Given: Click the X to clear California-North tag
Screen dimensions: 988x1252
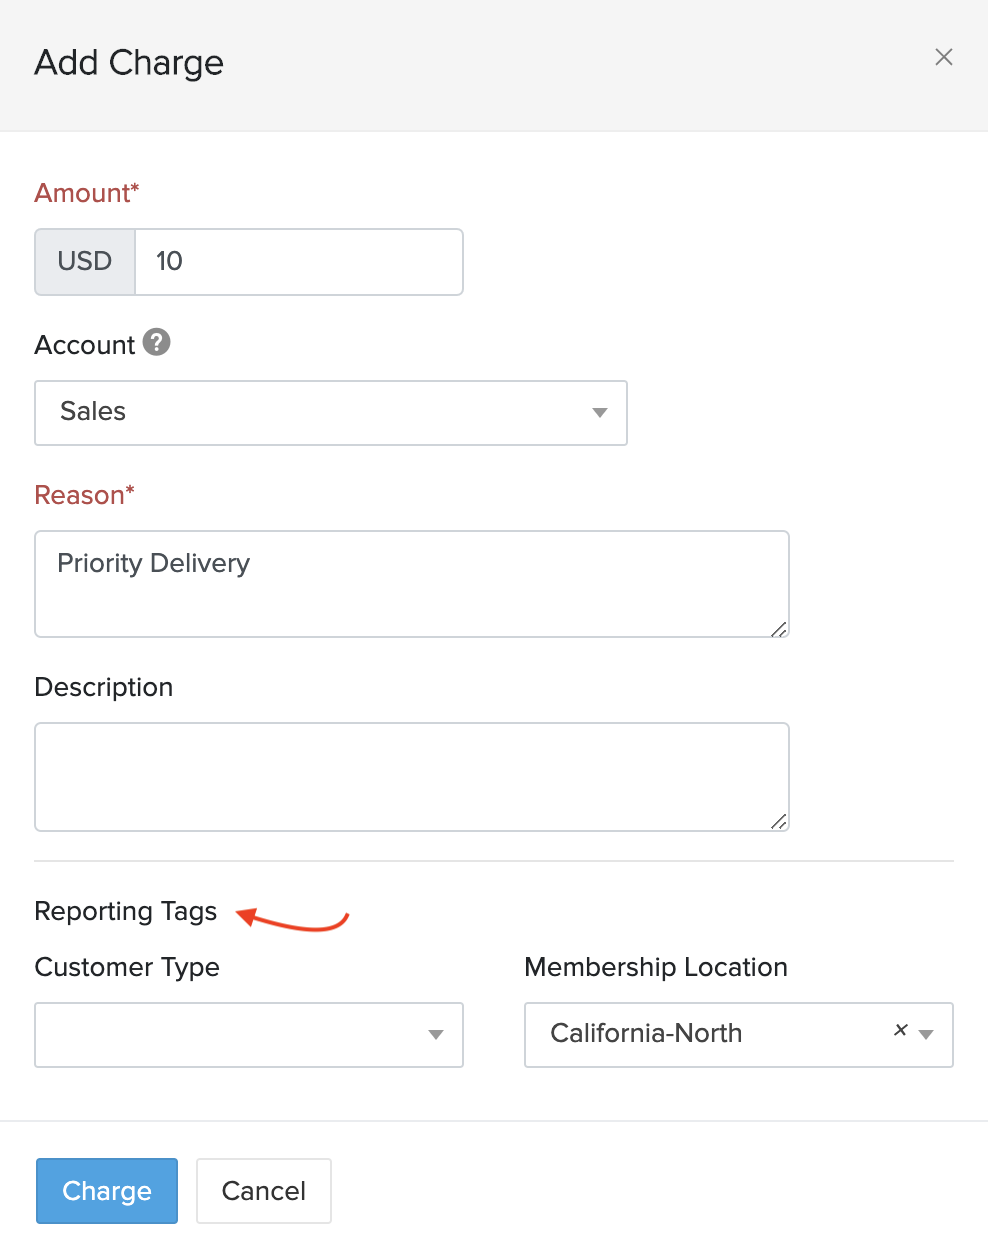Looking at the screenshot, I should coord(899,1029).
